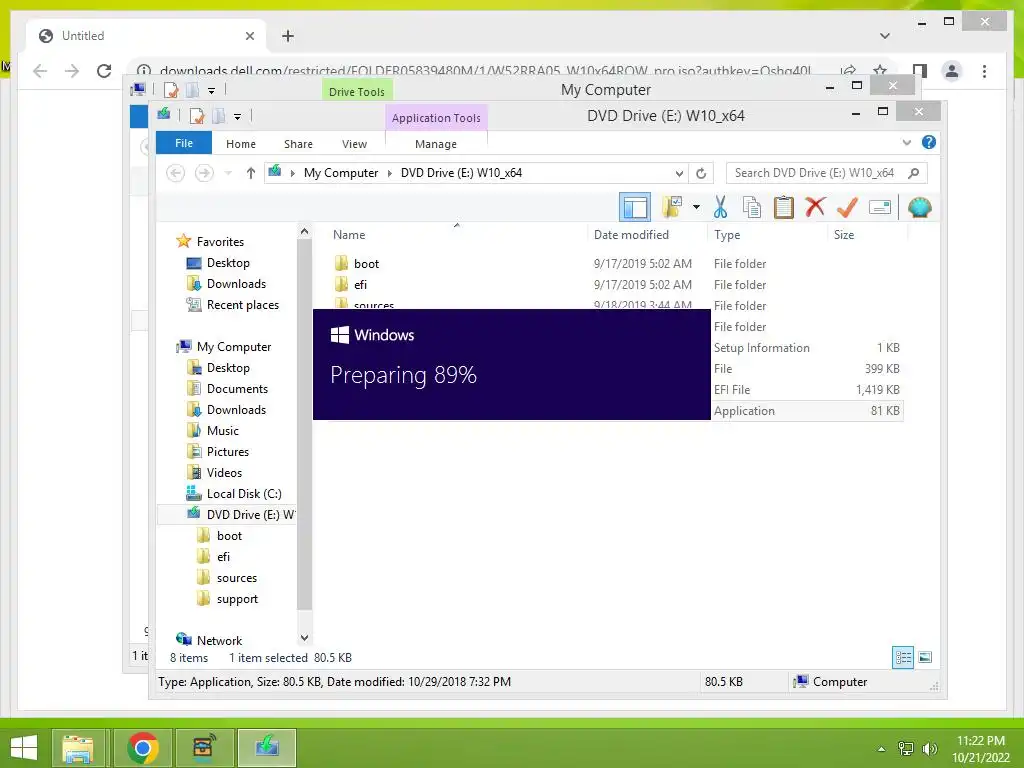This screenshot has width=1024, height=768.
Task: Click New folder icon in DVD Drive title bar
Action: pyautogui.click(x=219, y=116)
